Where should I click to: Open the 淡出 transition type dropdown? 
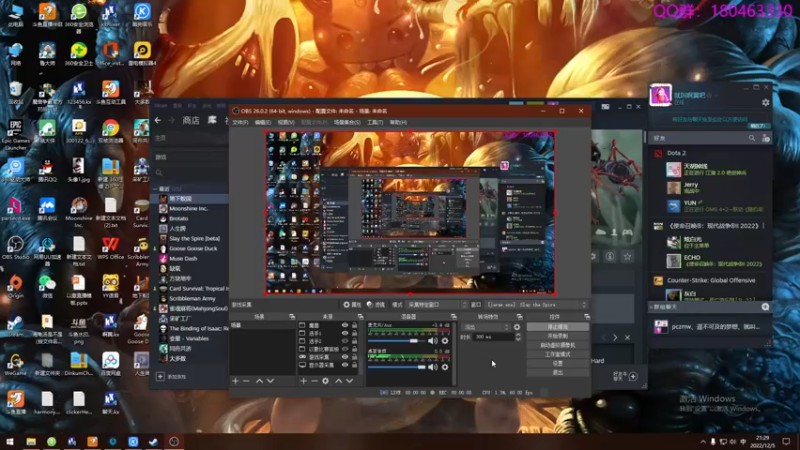[485, 327]
